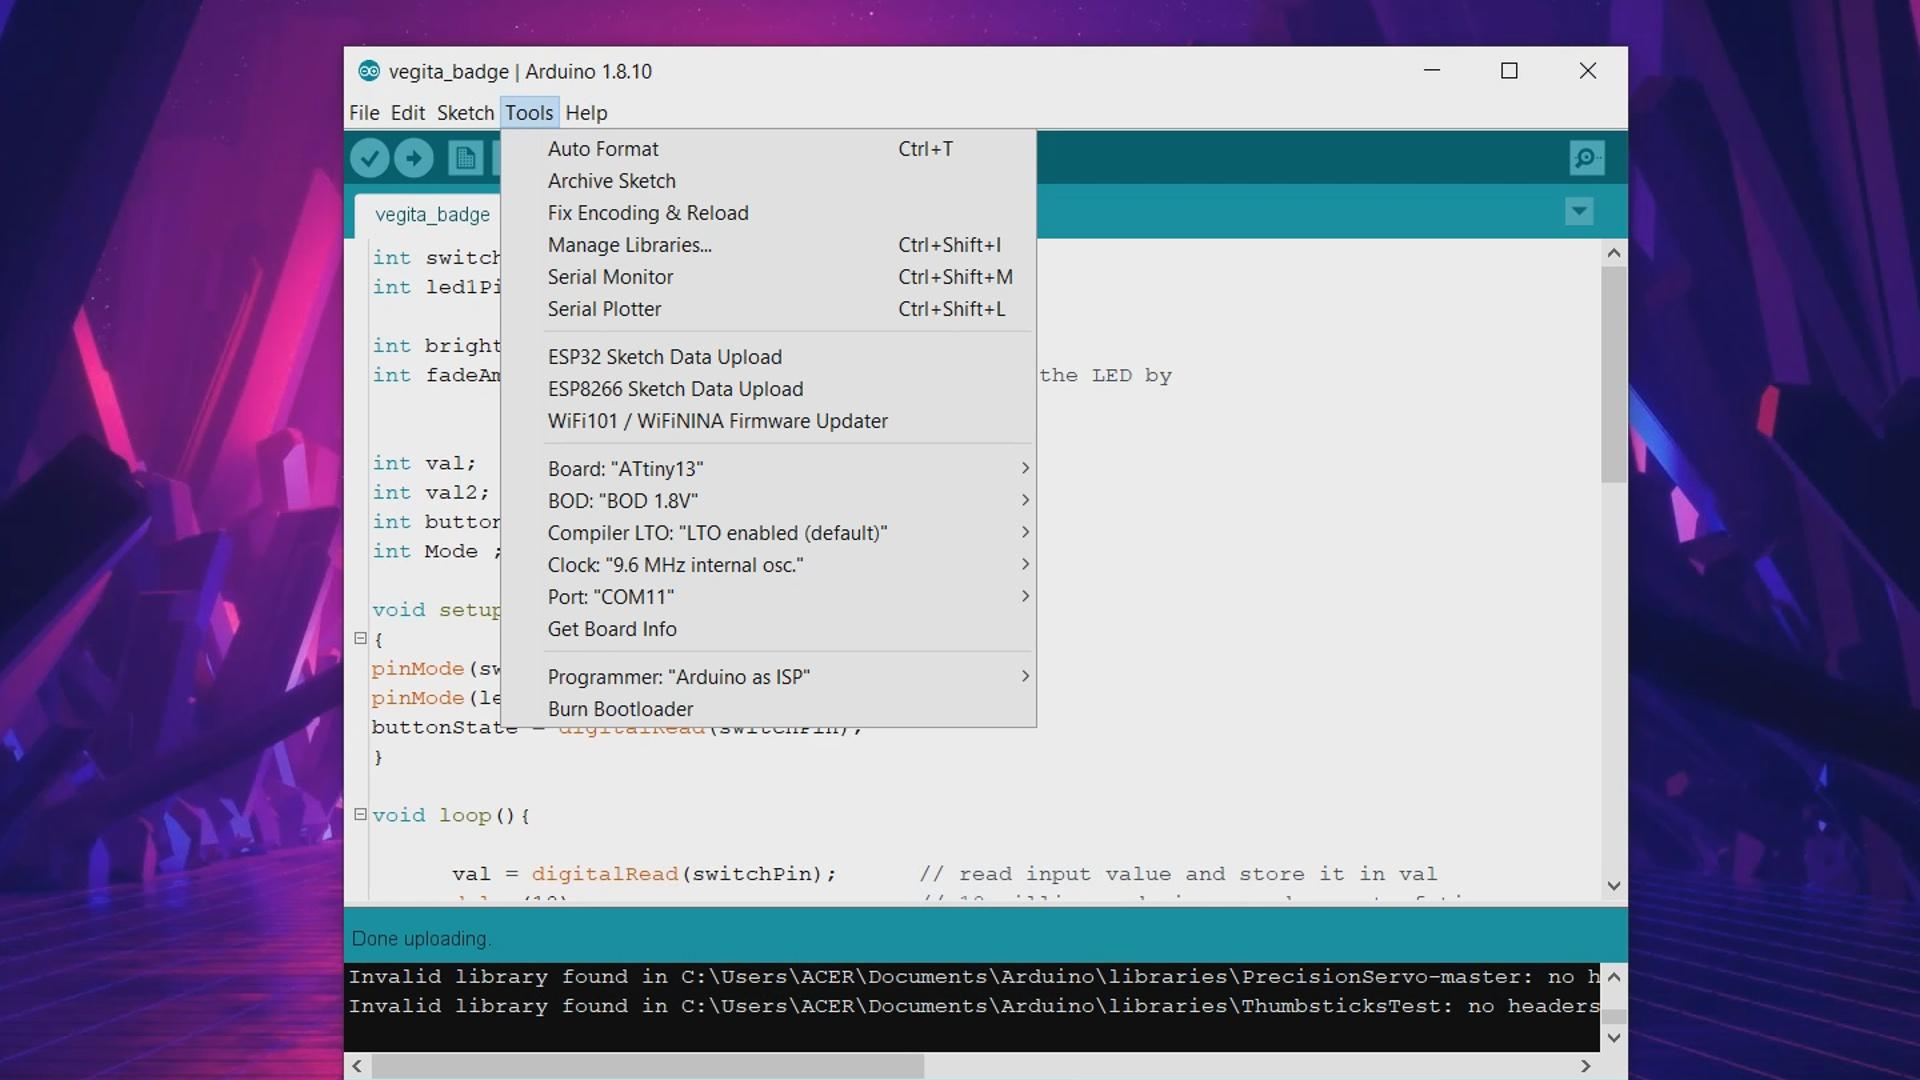Open the Serial Monitor magnifier icon
This screenshot has height=1080, width=1920.
1586,158
